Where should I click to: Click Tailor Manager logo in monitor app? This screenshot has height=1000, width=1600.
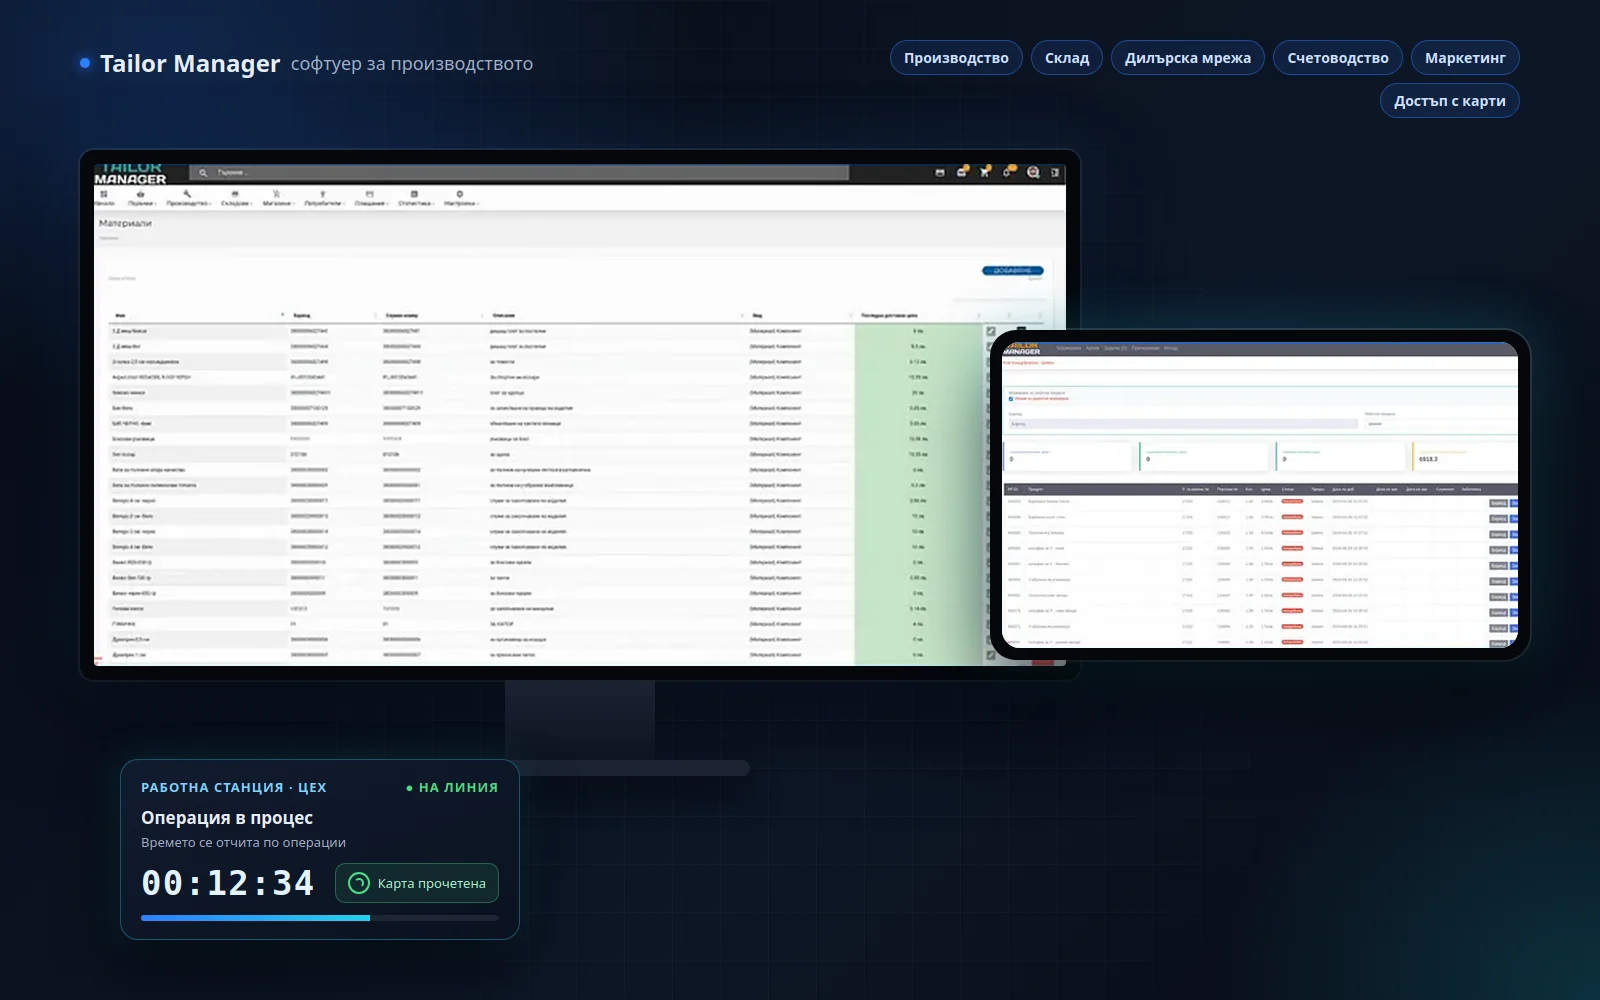click(x=130, y=173)
